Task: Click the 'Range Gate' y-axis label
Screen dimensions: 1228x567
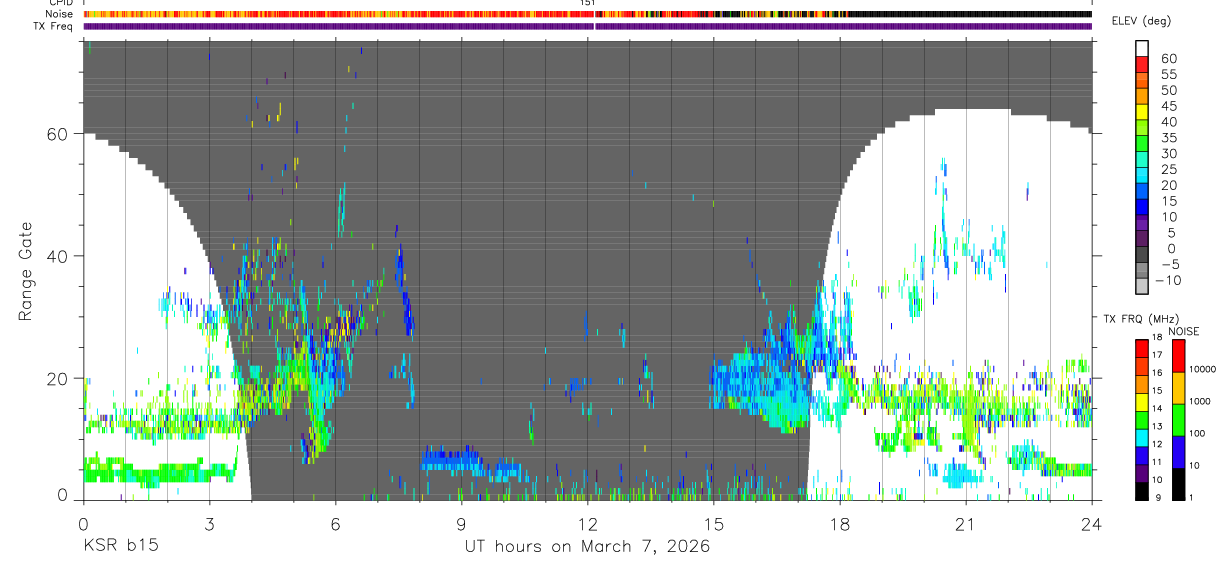Action: [27, 271]
